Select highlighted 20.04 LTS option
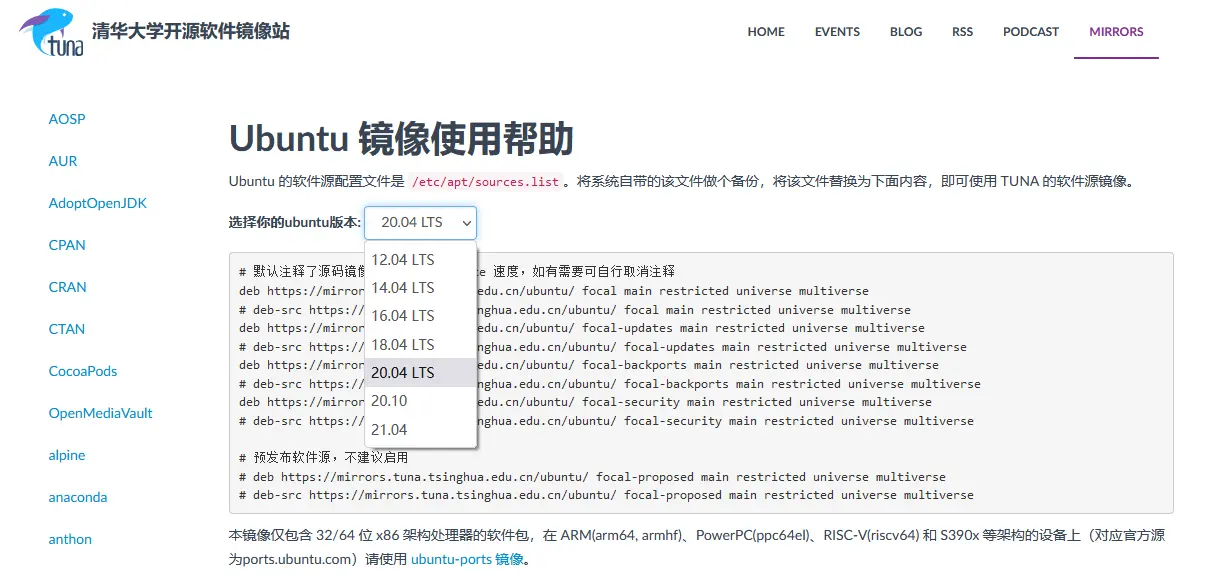This screenshot has height=574, width=1213. tap(421, 372)
